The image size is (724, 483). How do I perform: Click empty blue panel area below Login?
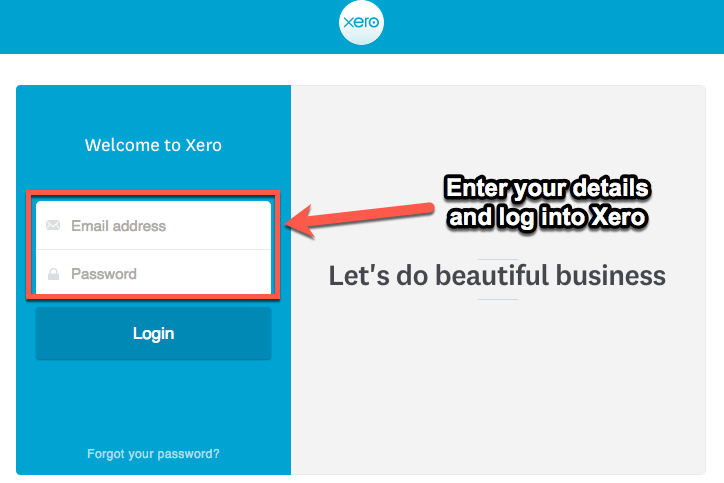click(x=153, y=402)
